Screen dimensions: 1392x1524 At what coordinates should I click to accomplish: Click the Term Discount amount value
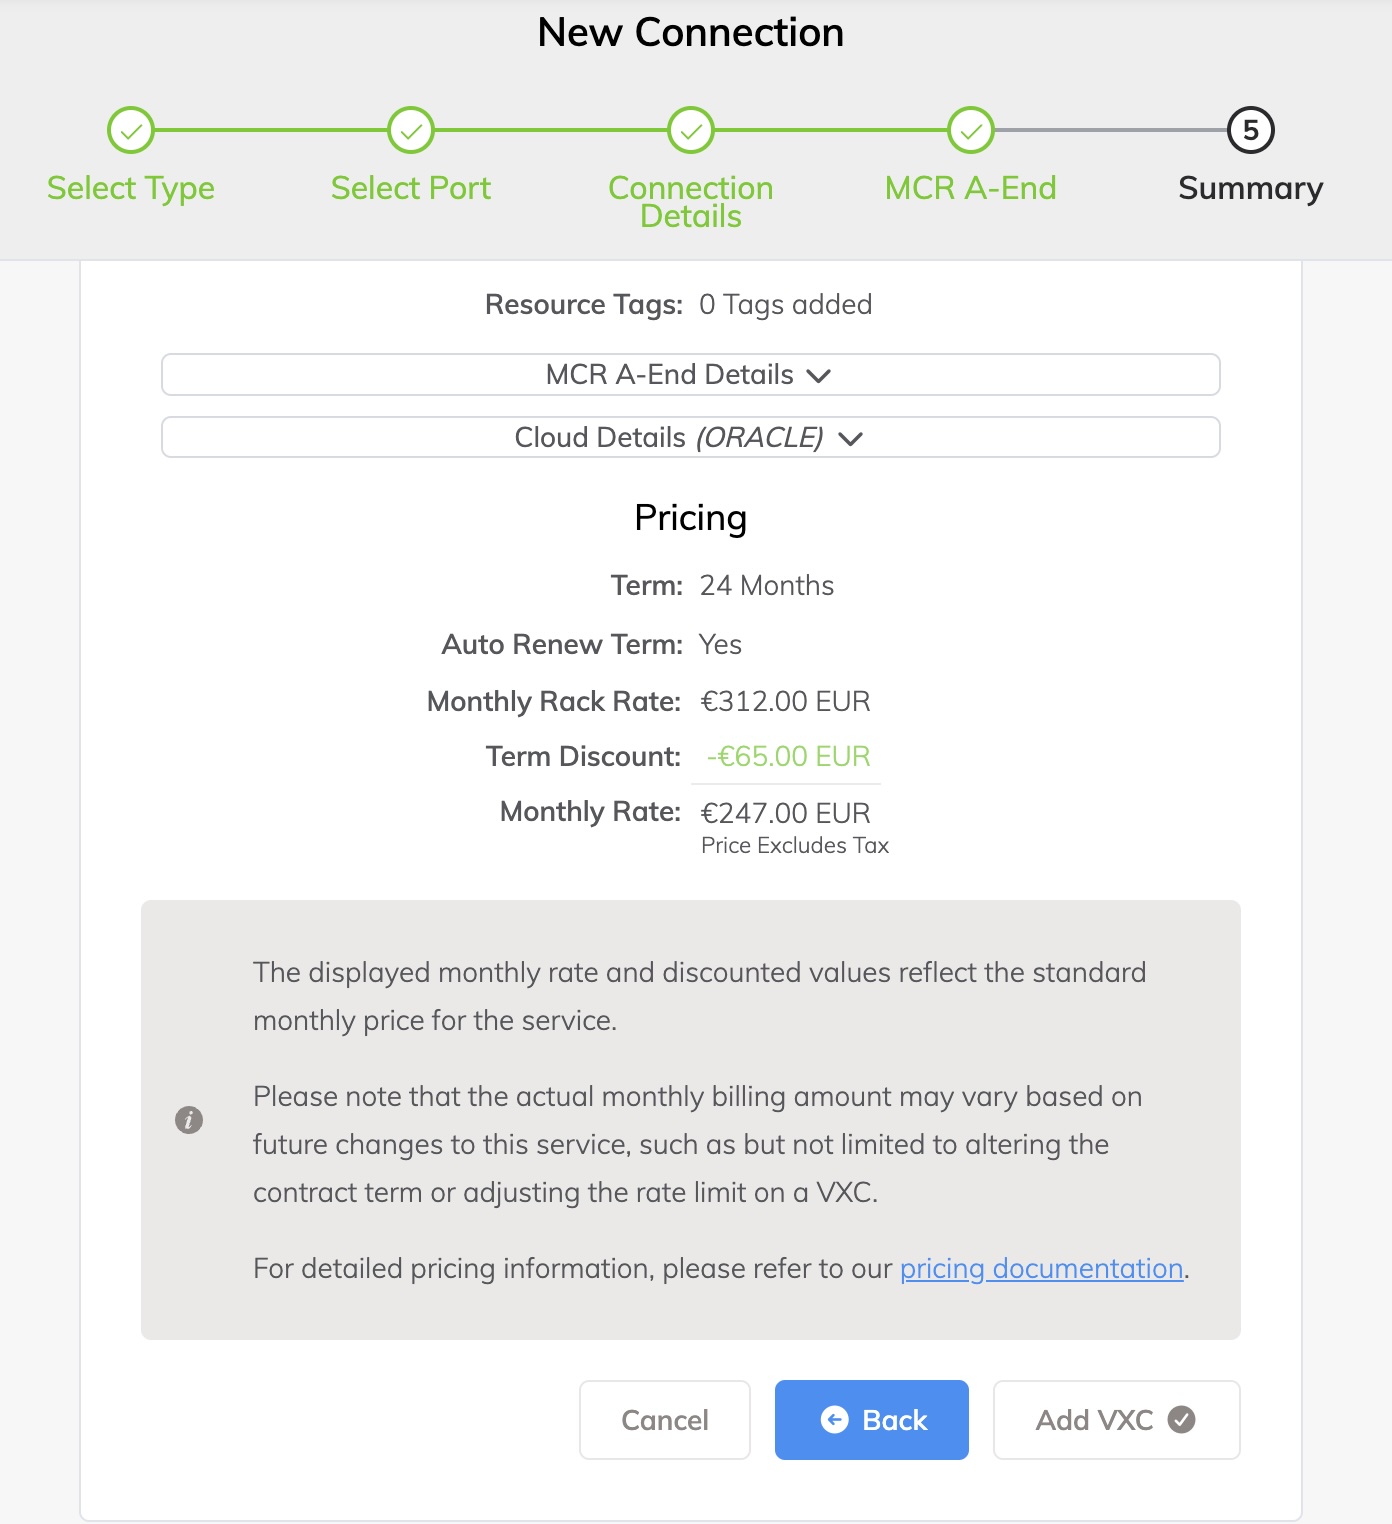point(788,756)
